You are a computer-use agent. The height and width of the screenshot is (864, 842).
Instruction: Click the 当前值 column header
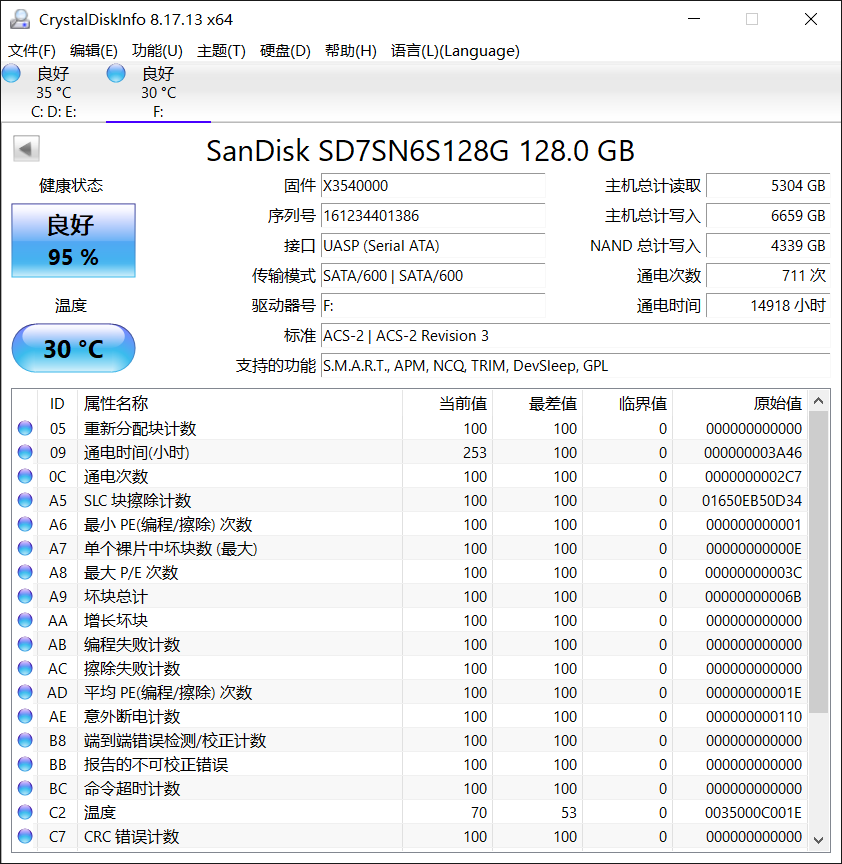point(447,403)
